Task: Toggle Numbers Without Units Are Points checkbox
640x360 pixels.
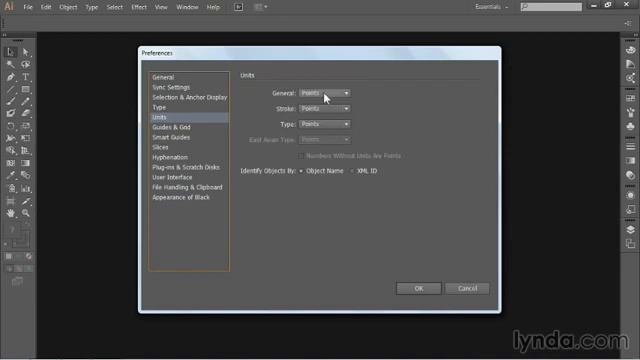Action: [x=301, y=156]
